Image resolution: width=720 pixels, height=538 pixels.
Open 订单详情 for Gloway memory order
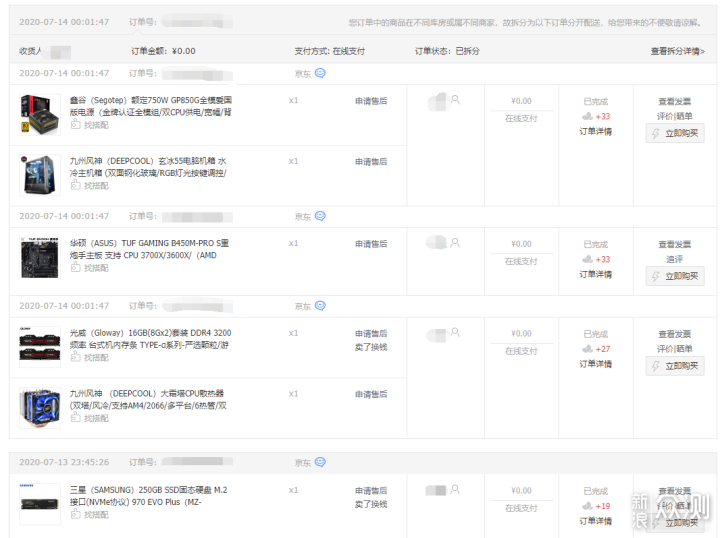(596, 364)
